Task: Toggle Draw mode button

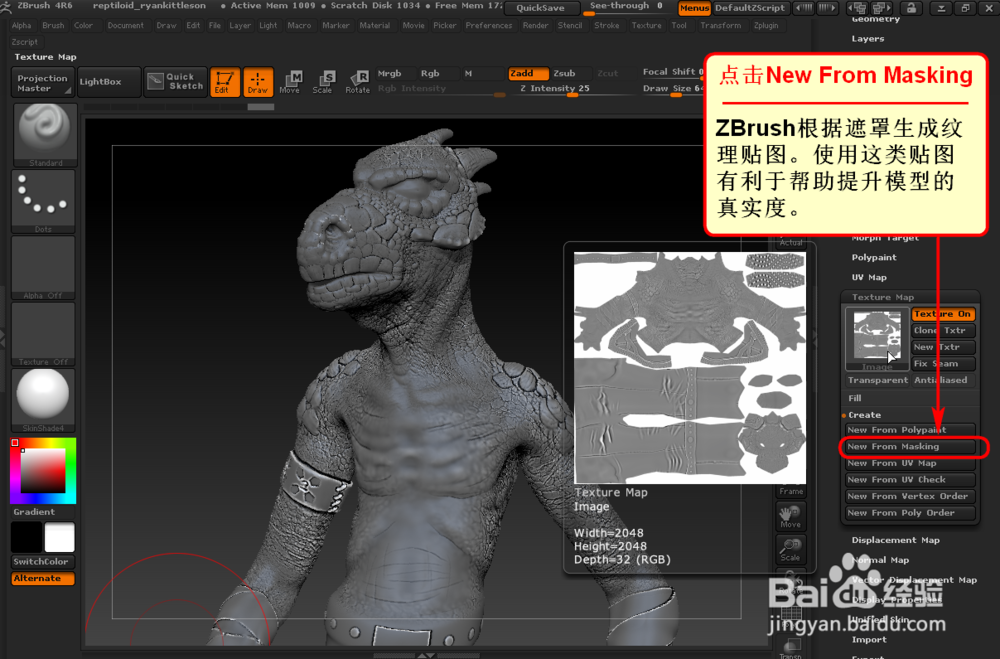Action: coord(258,82)
